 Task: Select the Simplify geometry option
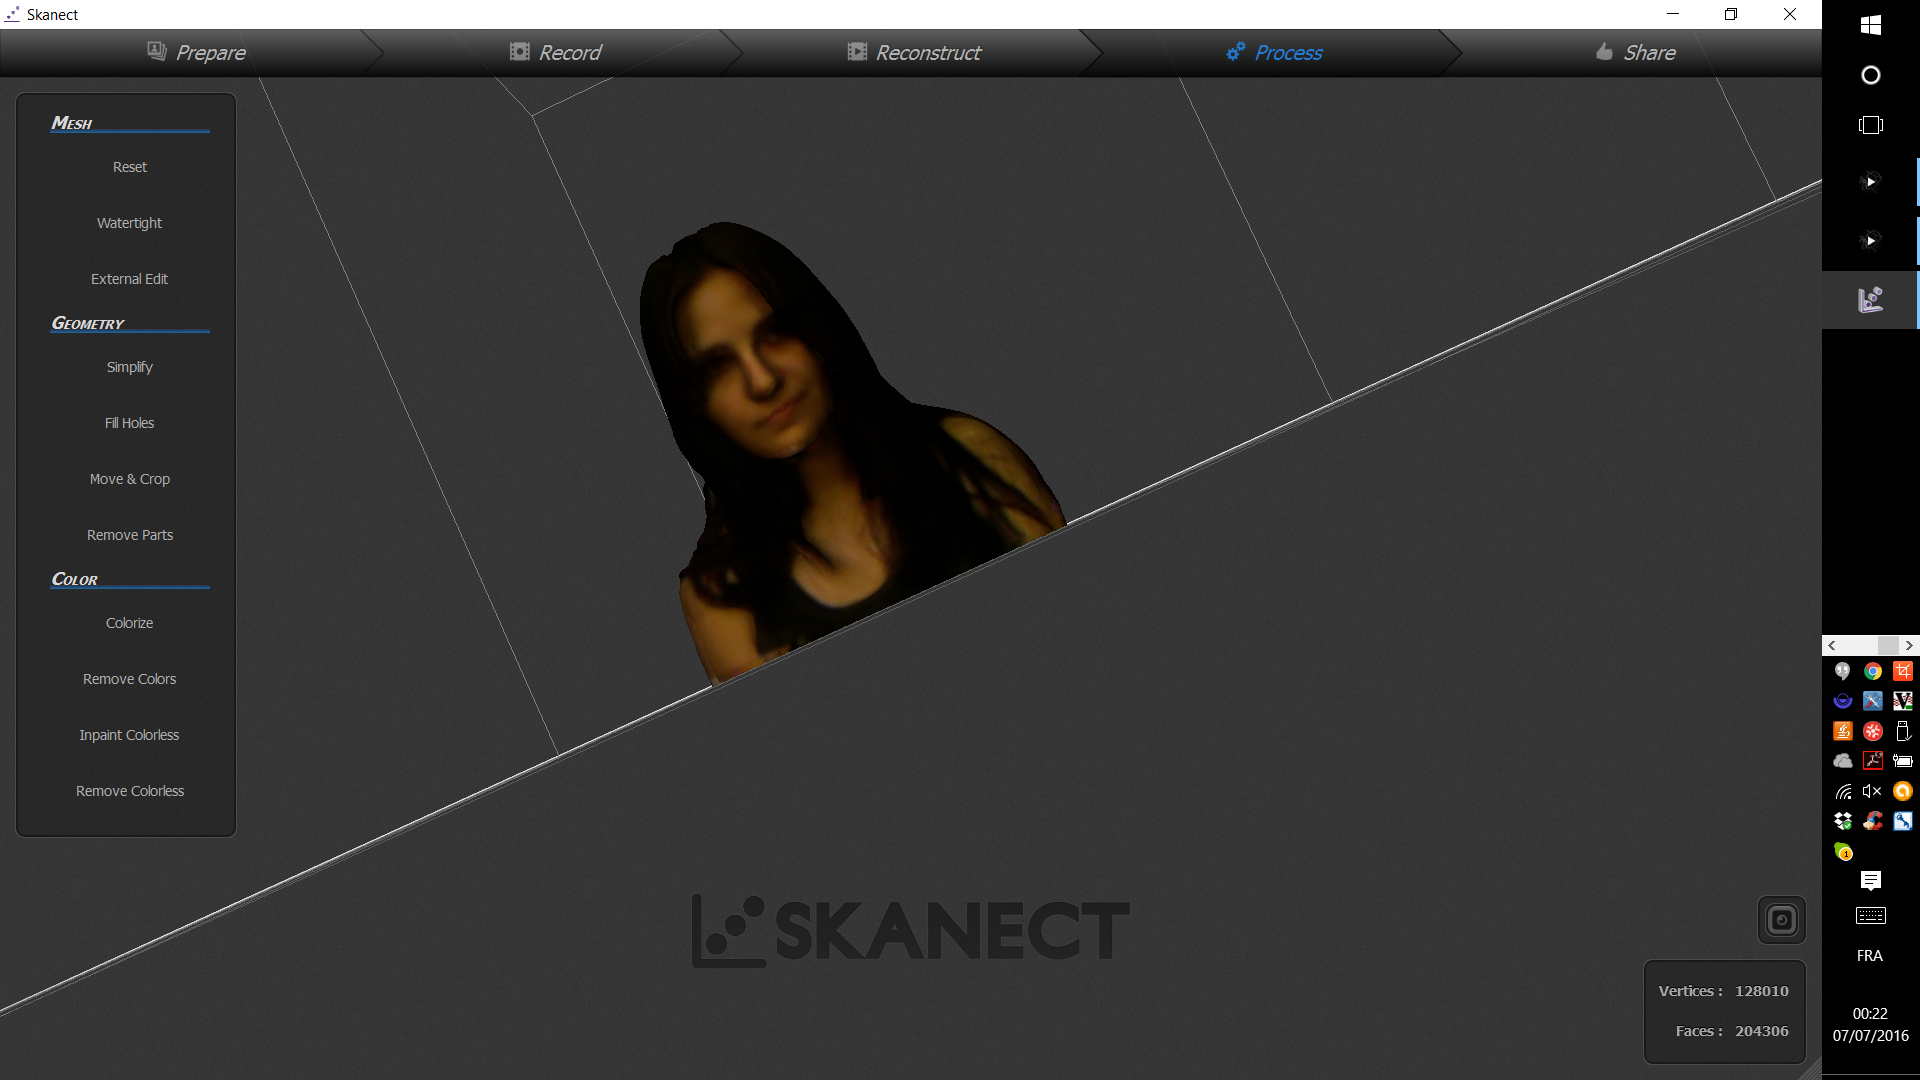(x=129, y=367)
